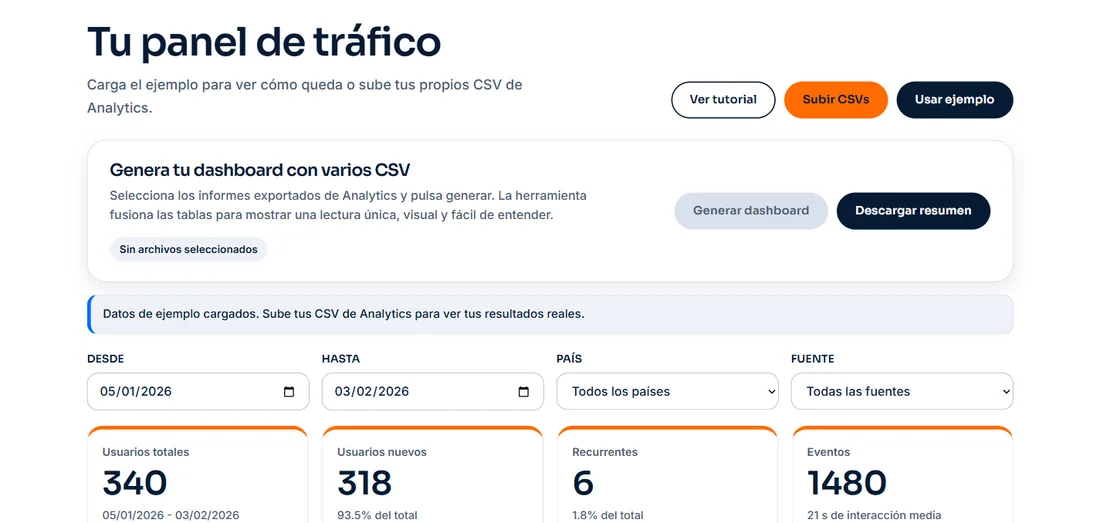Download summary with Descargar resumen
1100x523 pixels.
pyautogui.click(x=913, y=210)
